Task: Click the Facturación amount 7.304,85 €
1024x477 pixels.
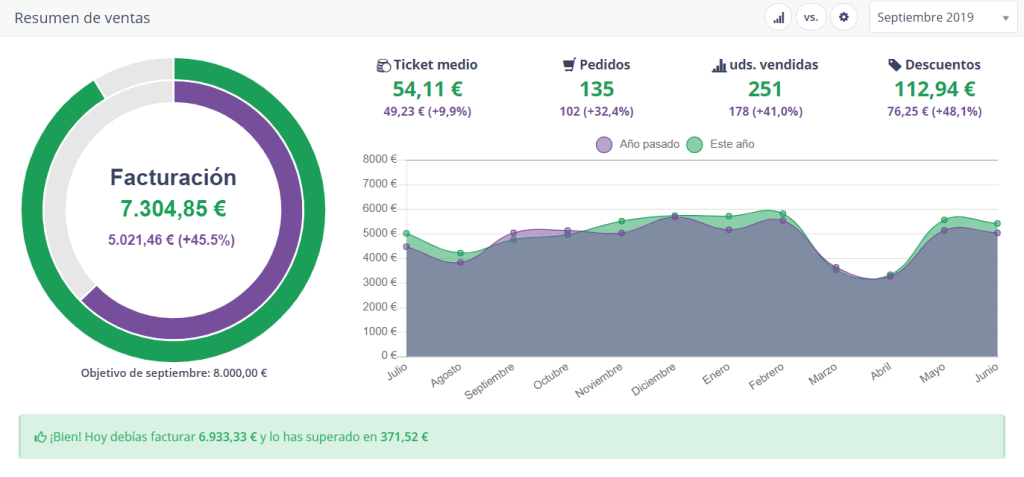Action: (x=173, y=208)
